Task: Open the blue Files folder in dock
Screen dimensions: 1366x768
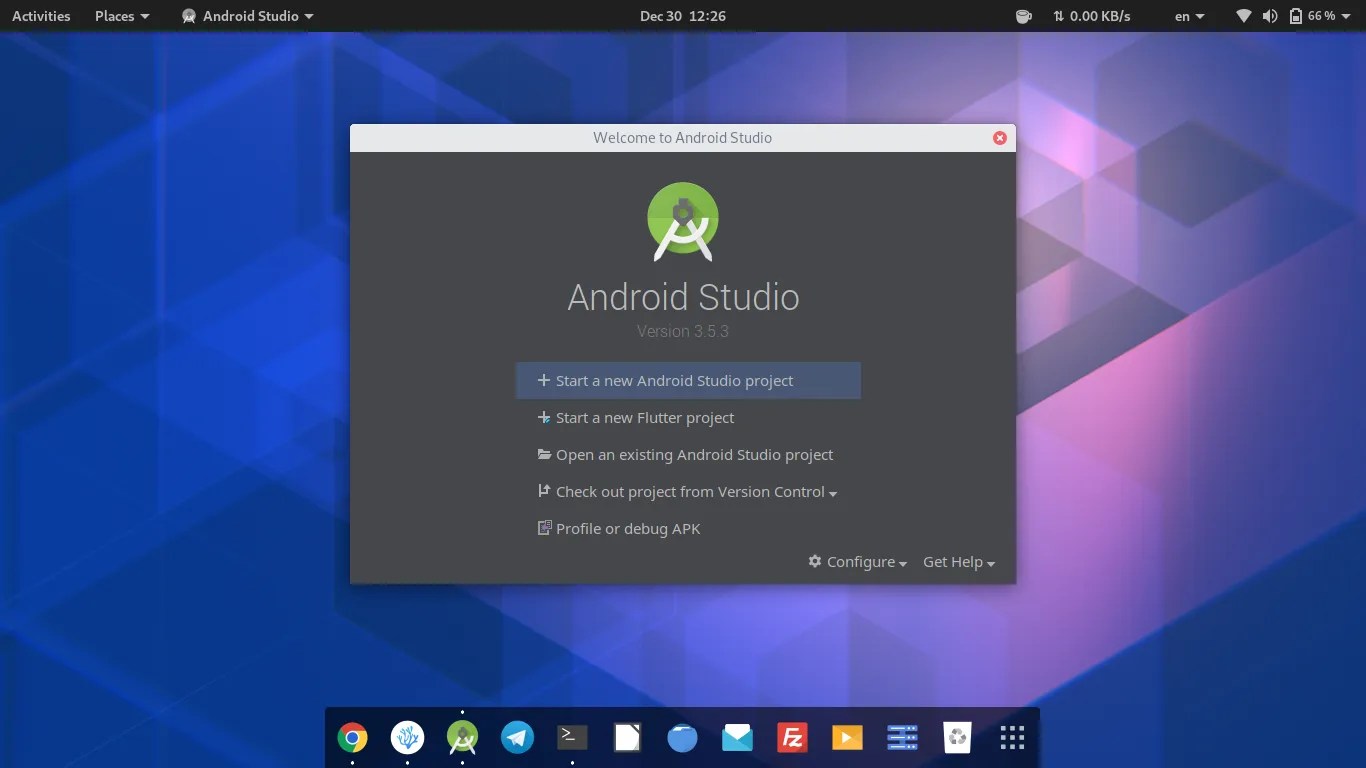Action: click(682, 738)
